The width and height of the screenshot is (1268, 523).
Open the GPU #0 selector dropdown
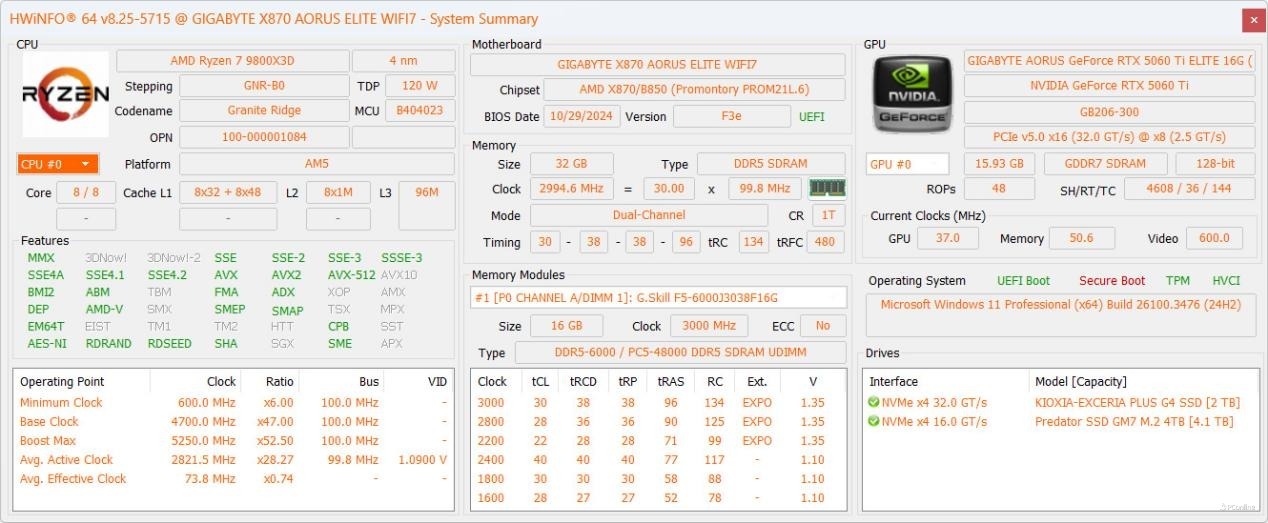point(907,164)
